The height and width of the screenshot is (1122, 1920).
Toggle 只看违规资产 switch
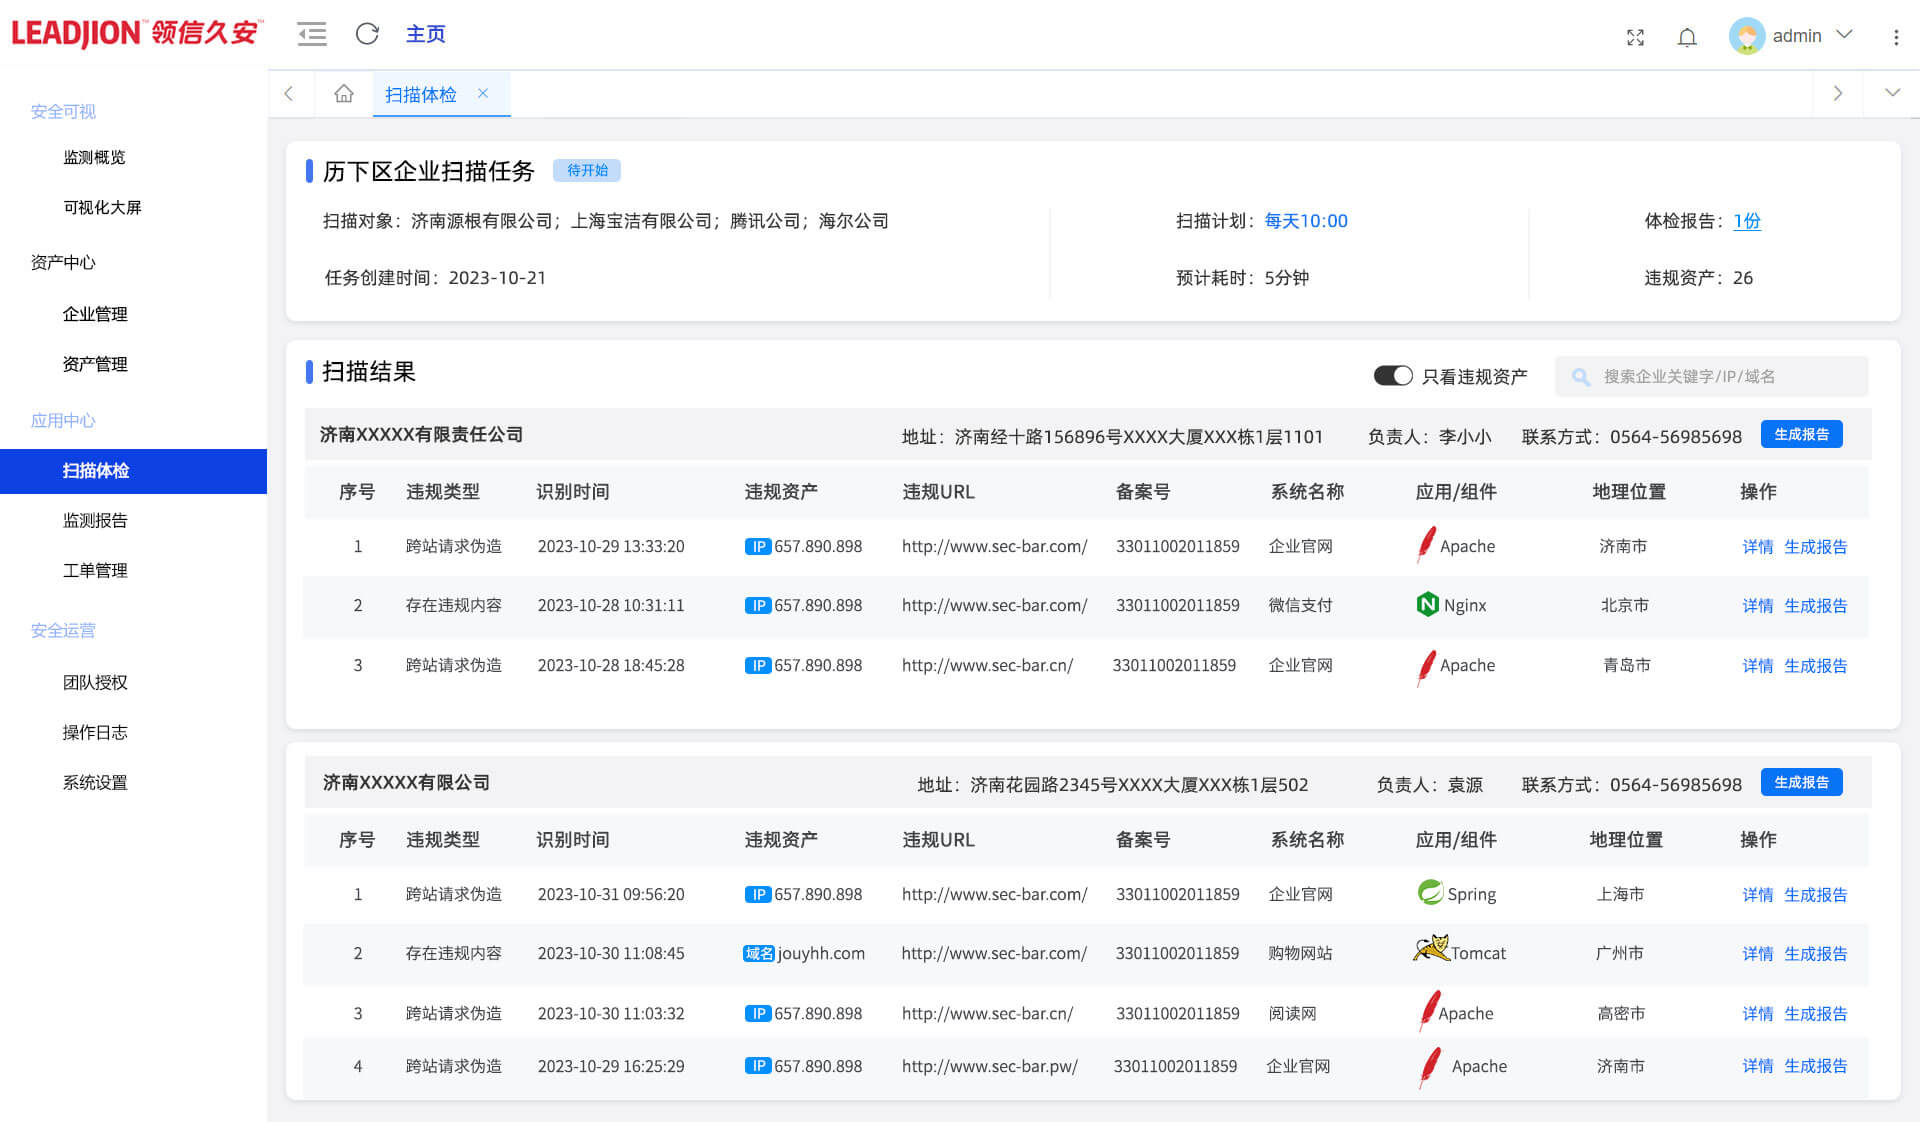click(x=1392, y=376)
